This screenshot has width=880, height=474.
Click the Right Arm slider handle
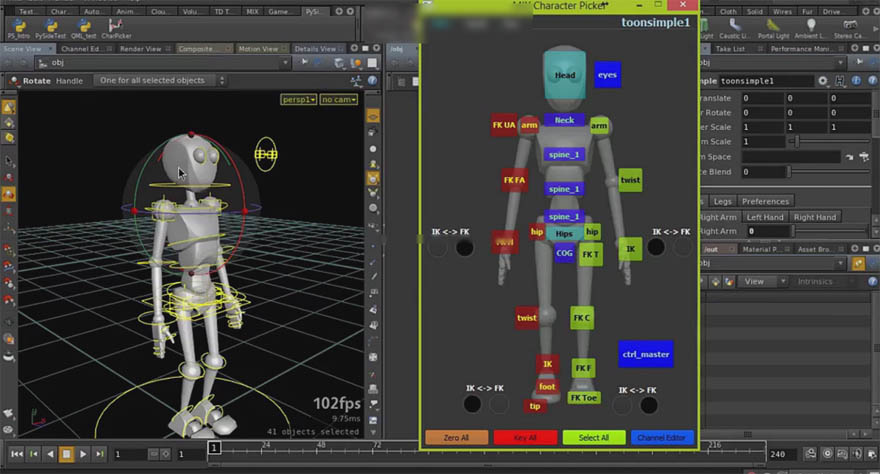point(794,231)
